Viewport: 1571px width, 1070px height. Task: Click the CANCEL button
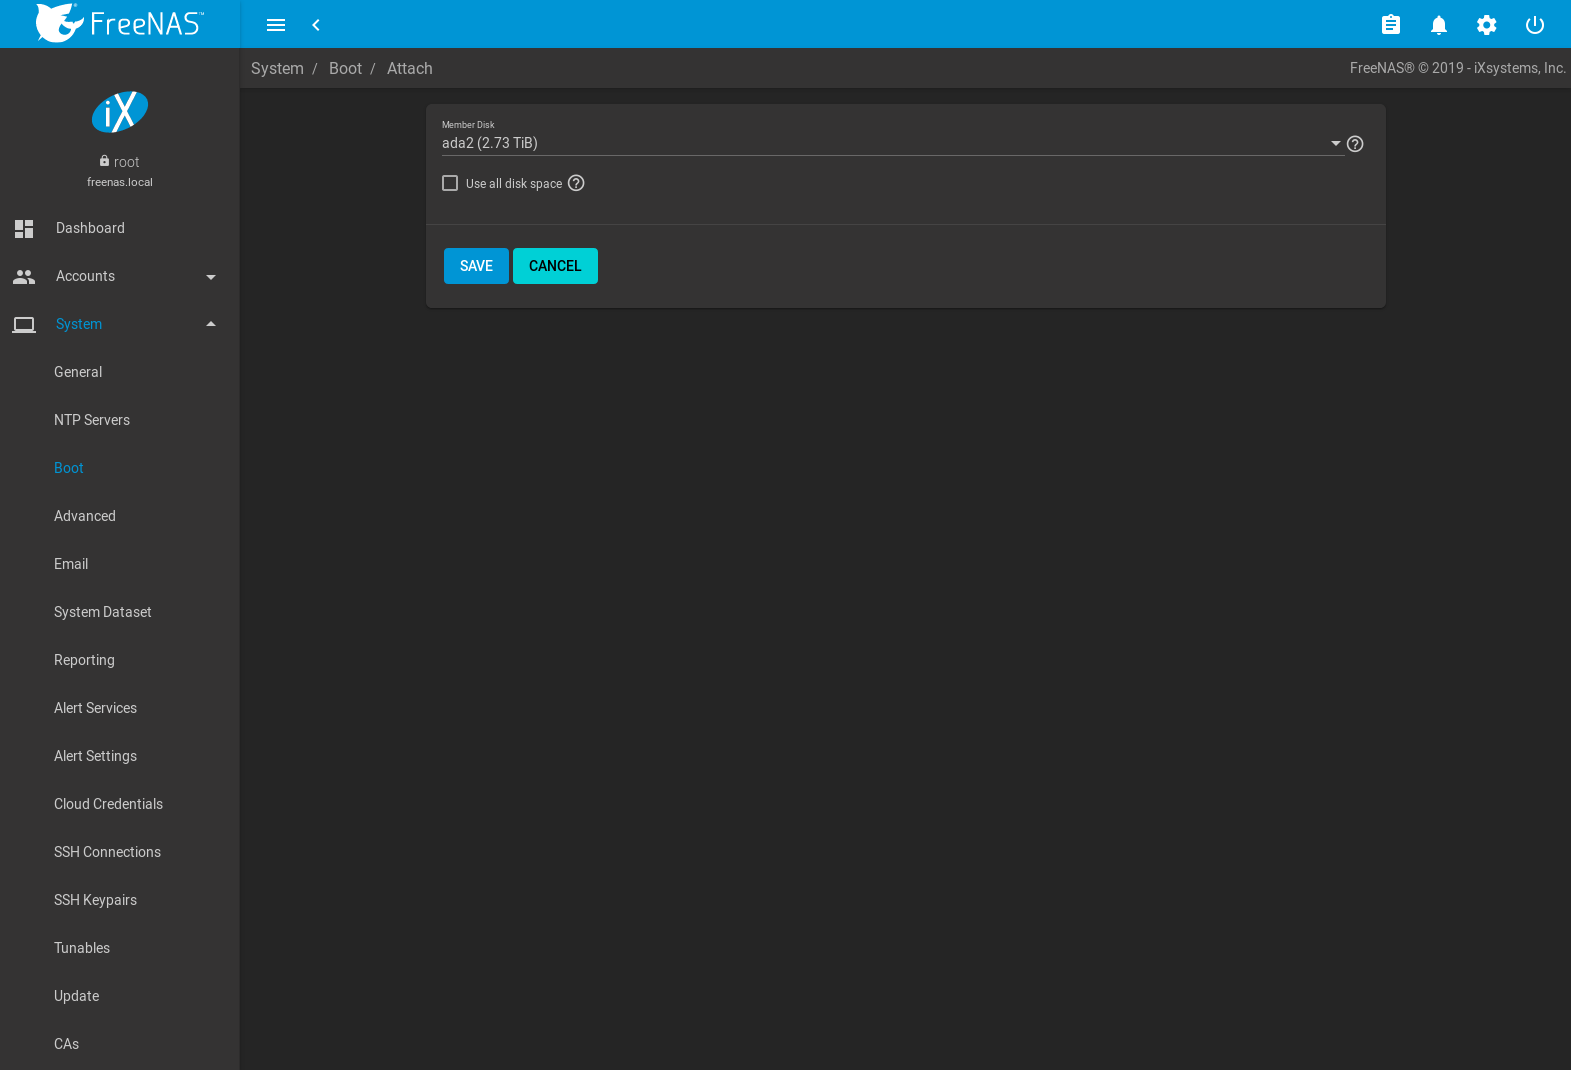tap(555, 266)
